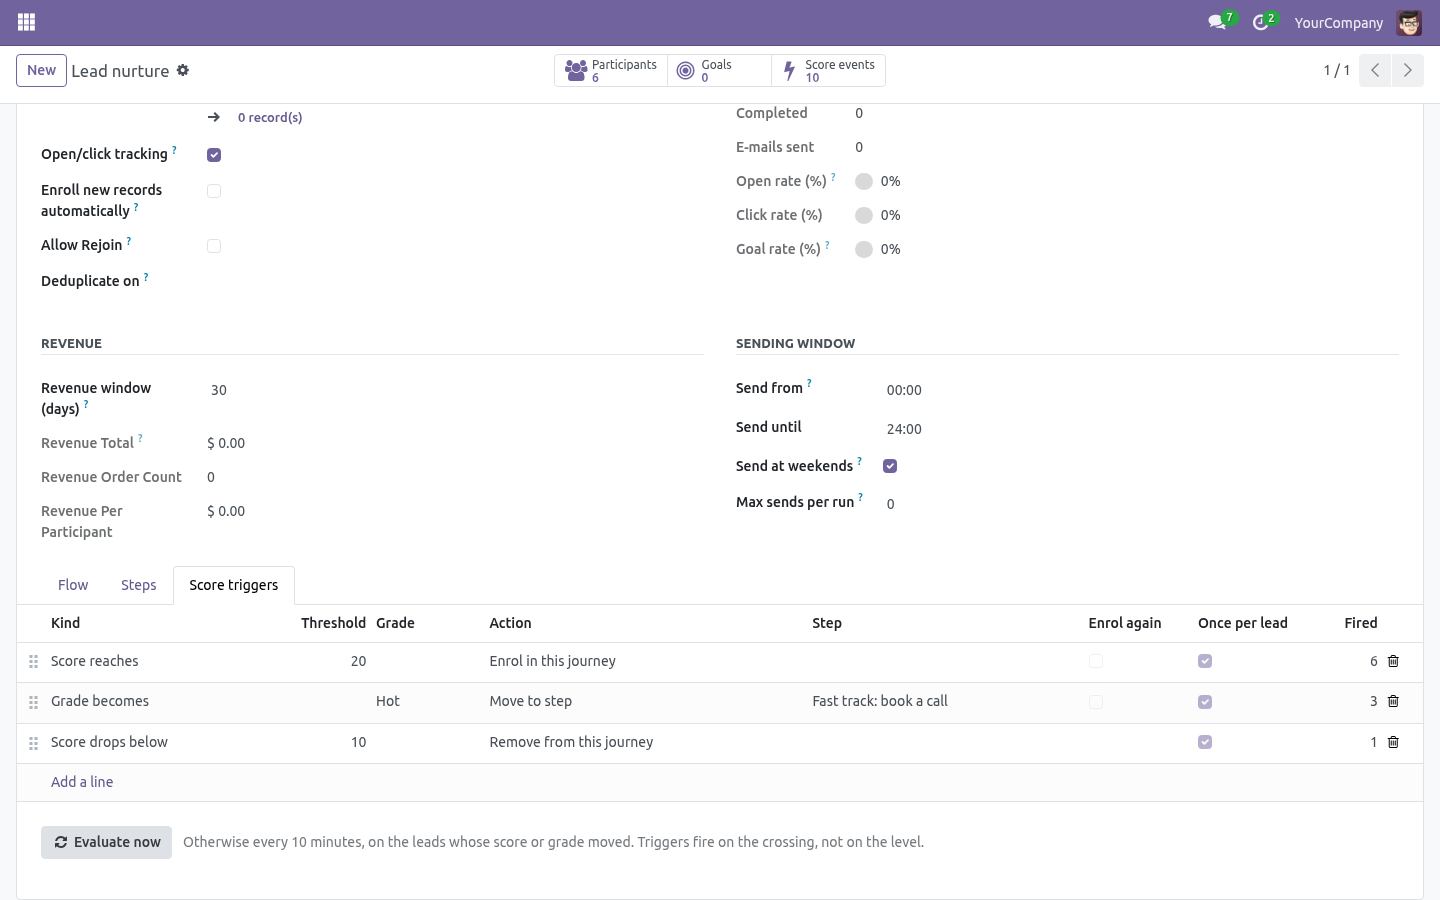Image resolution: width=1440 pixels, height=900 pixels.
Task: Open Step field Fast track: book a call
Action: 945,701
